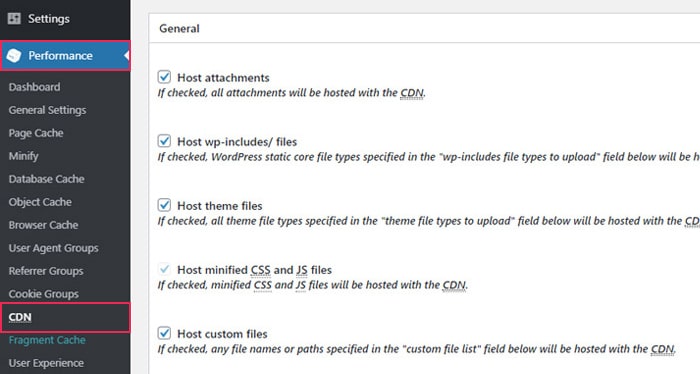Click the Fragment Cache link
The image size is (700, 374).
click(47, 340)
